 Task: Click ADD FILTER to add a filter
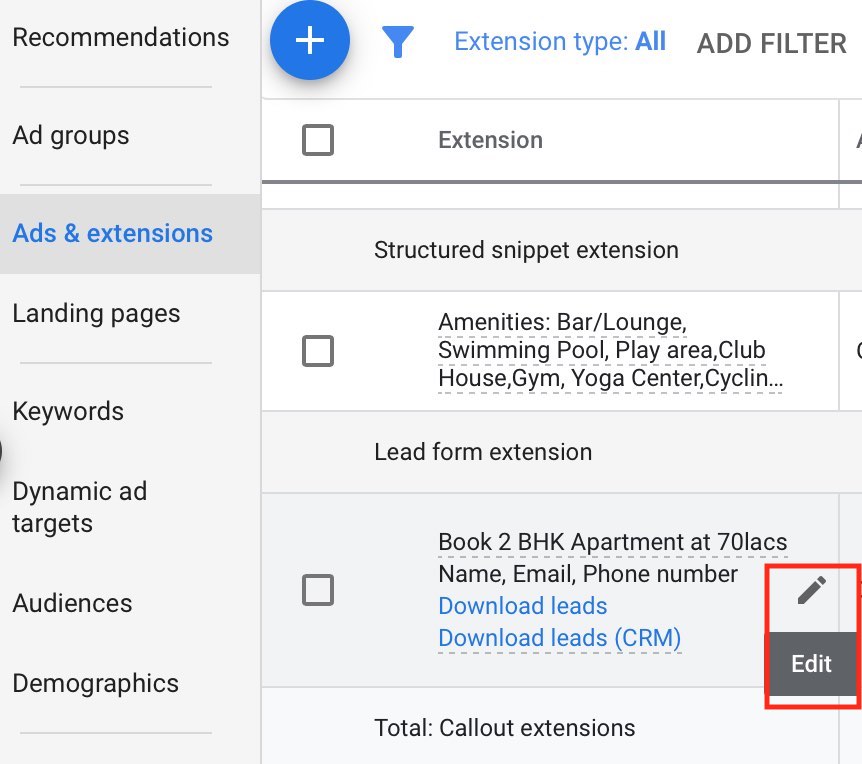tap(771, 43)
